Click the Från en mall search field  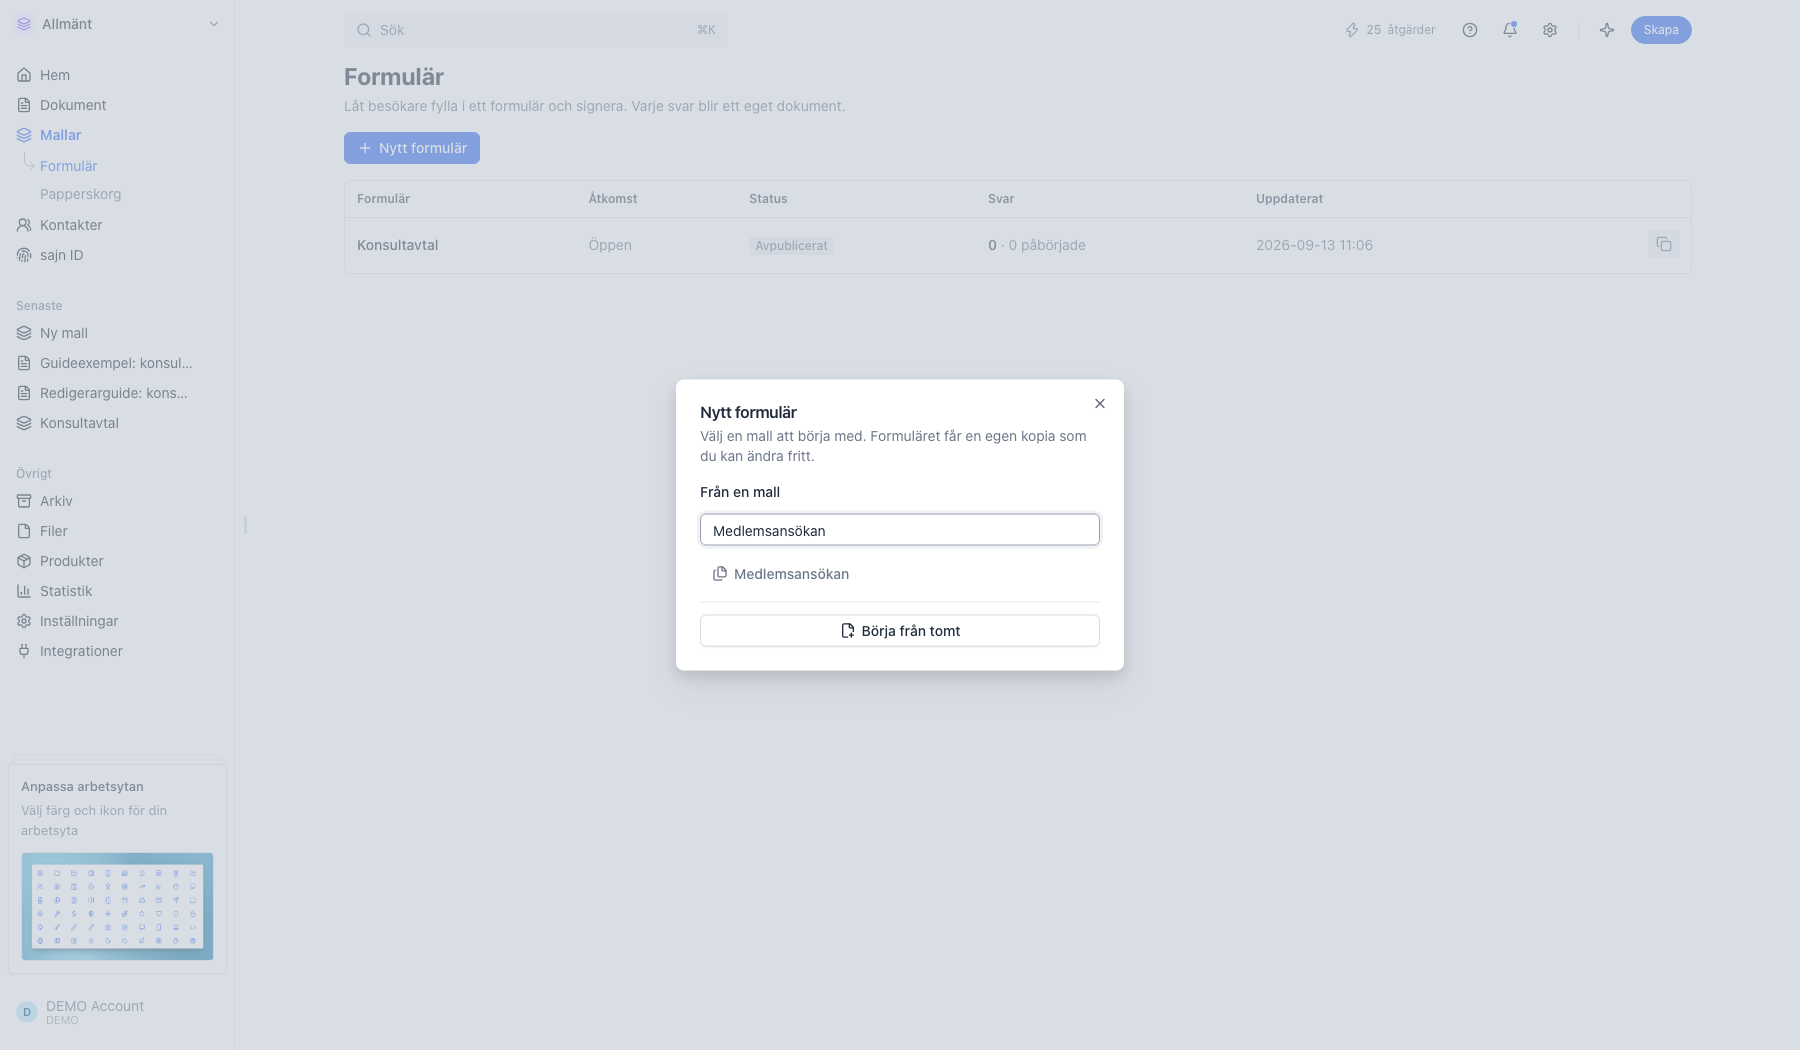pos(900,530)
